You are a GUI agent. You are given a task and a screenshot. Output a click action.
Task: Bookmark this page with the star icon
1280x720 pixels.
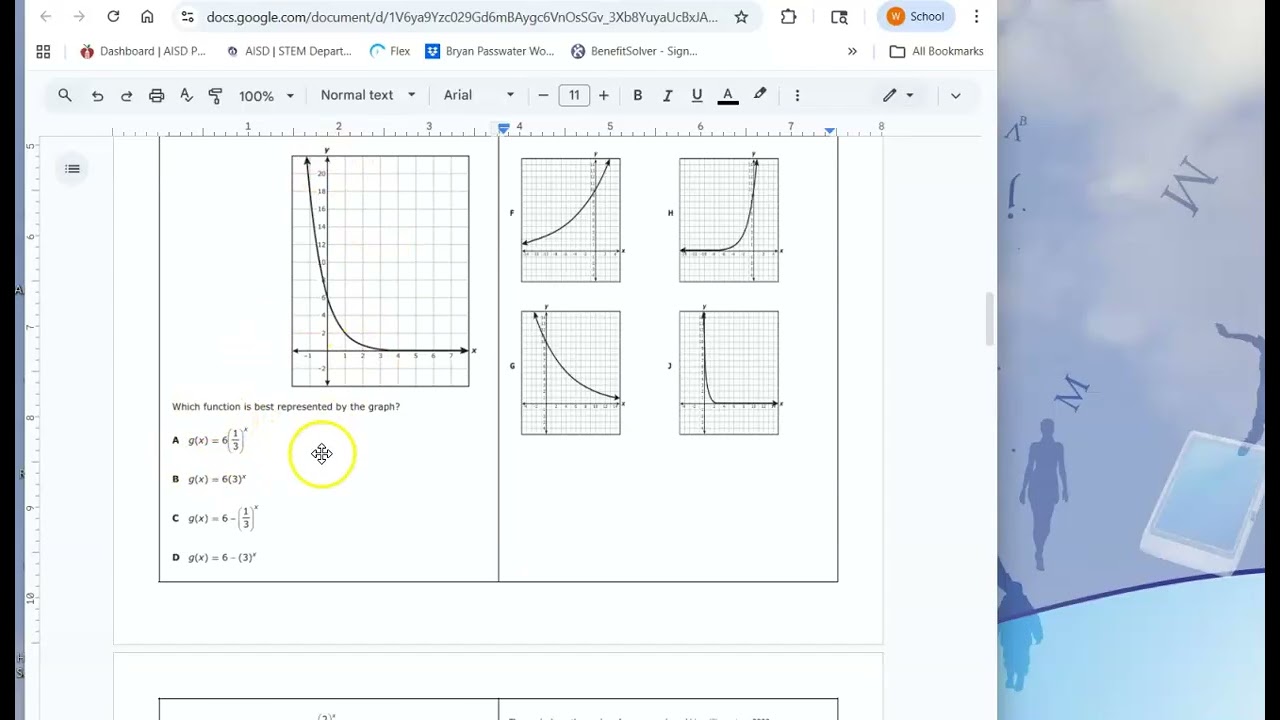741,17
